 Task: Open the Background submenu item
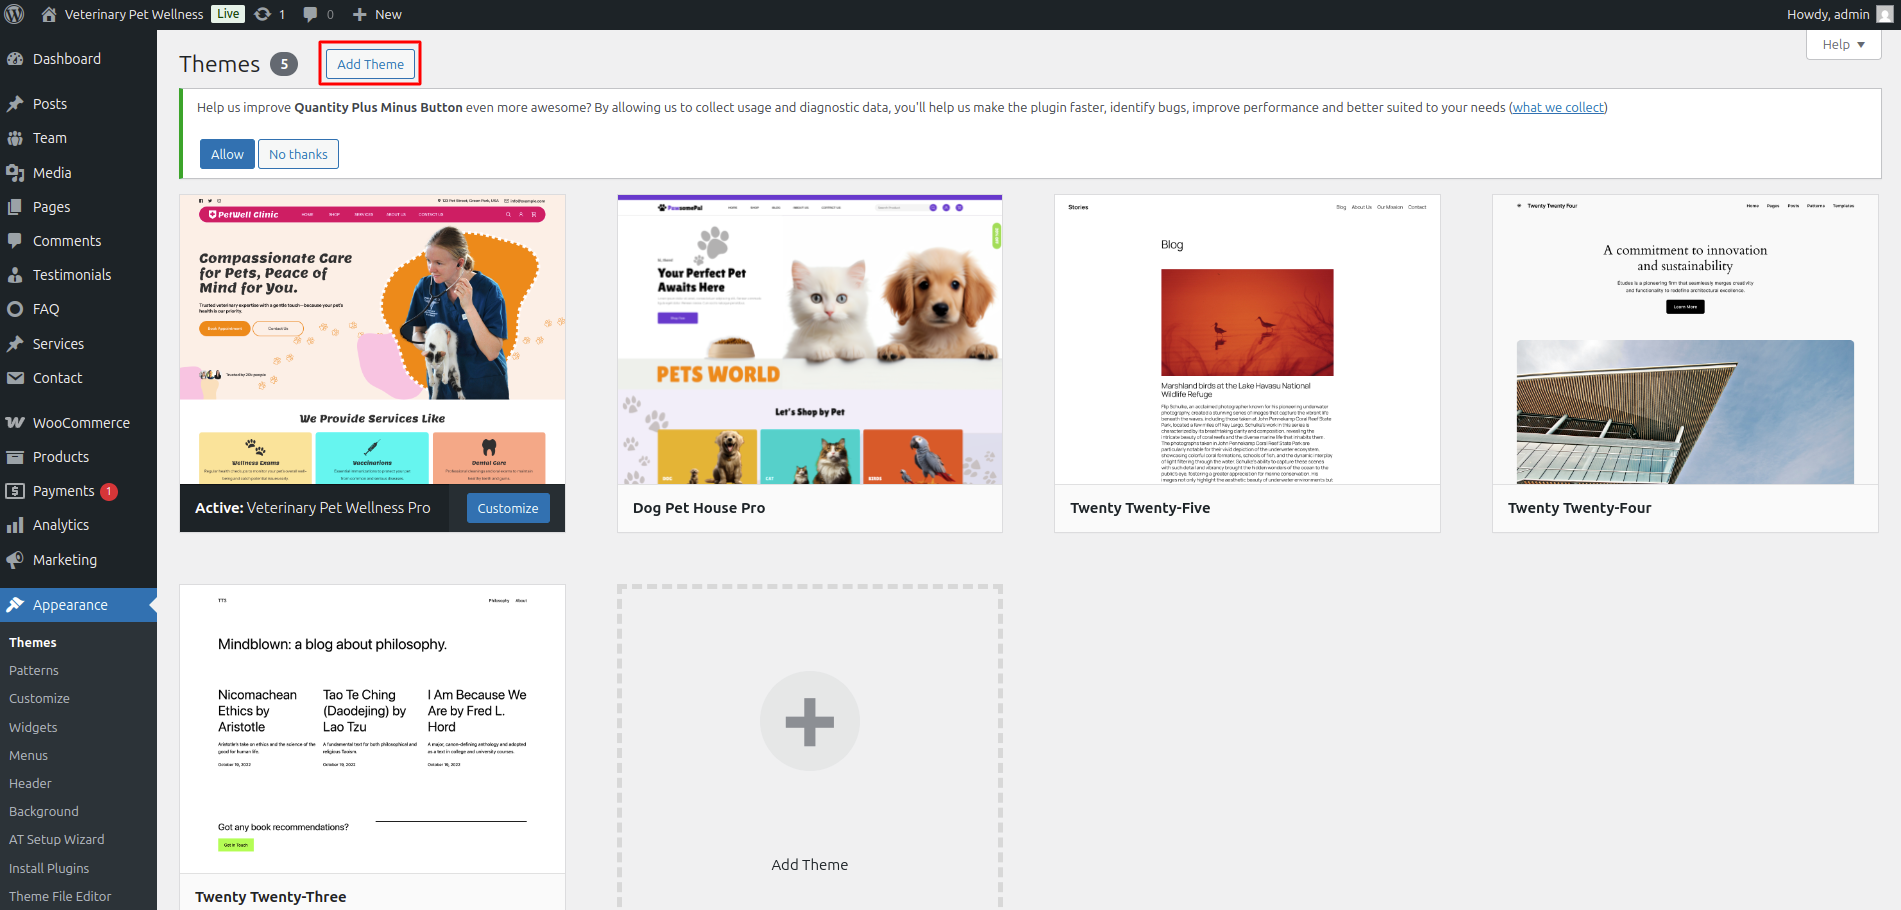pyautogui.click(x=44, y=812)
